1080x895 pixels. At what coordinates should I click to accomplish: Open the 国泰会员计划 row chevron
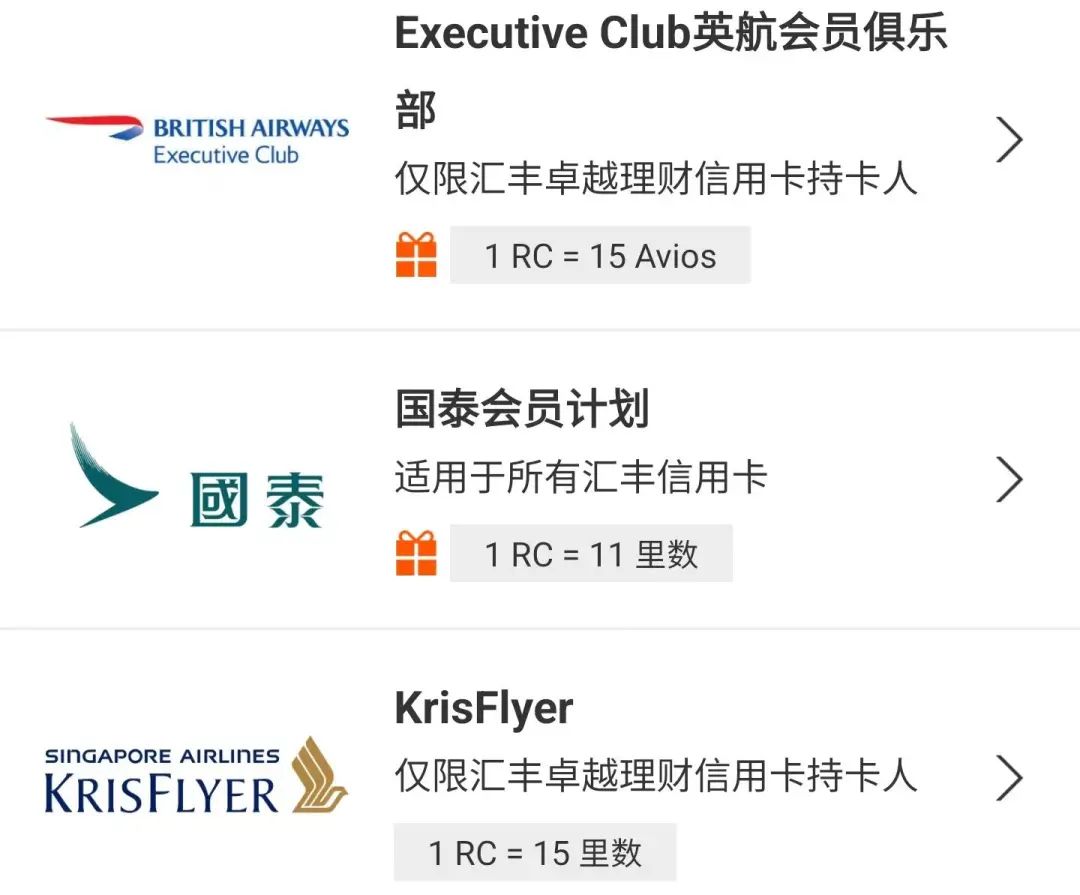1010,481
